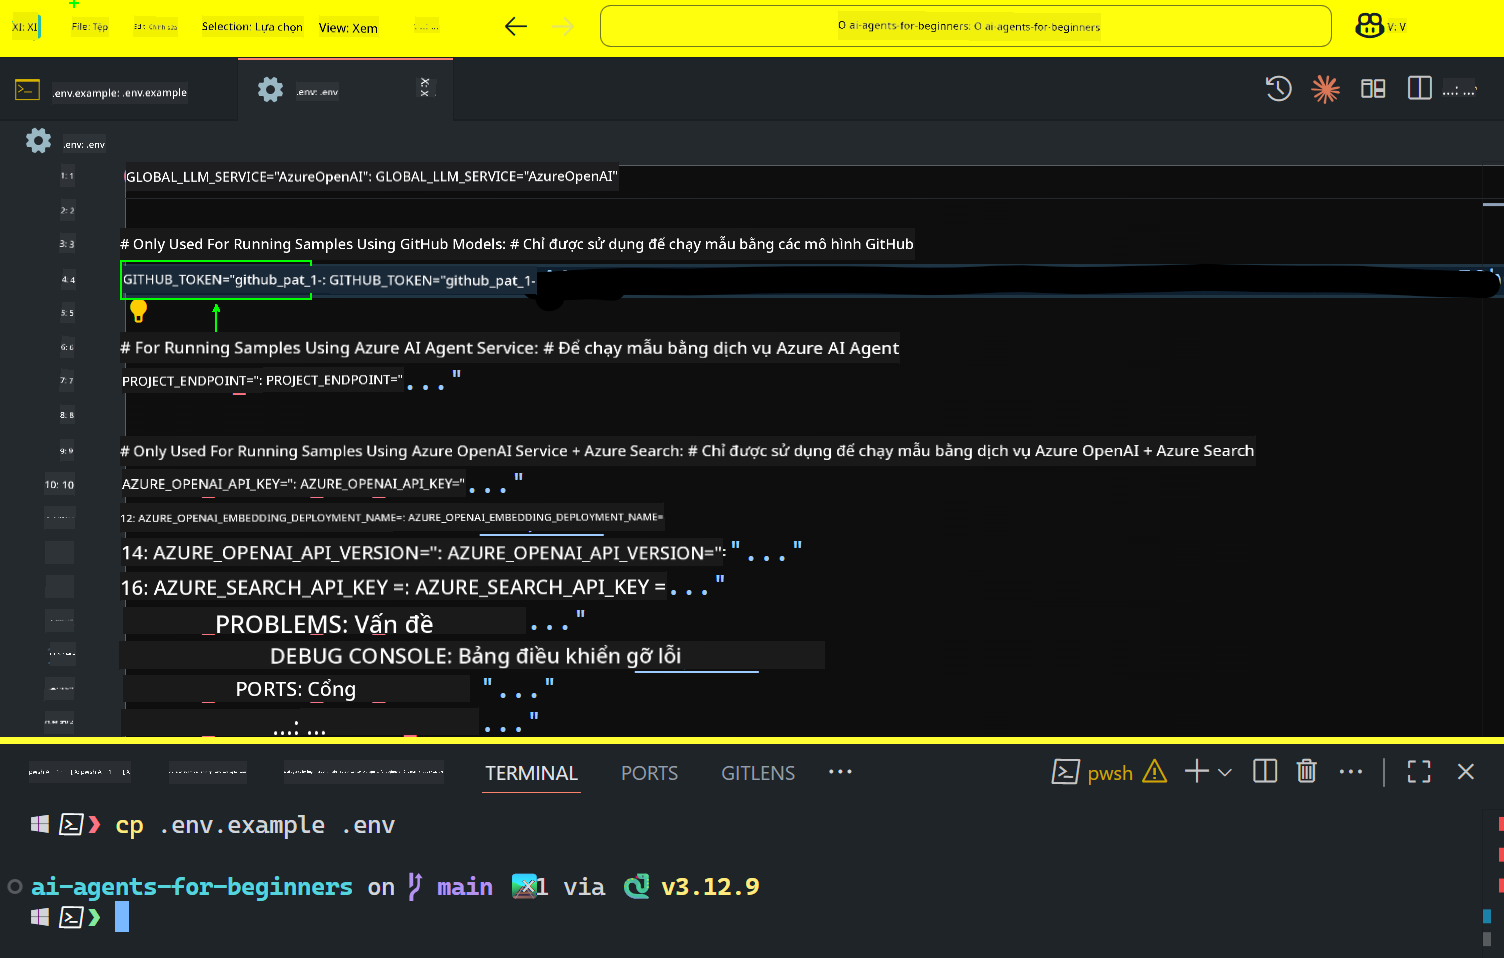
Task: Click the editor minimap scrollbar slider
Action: point(1493,204)
